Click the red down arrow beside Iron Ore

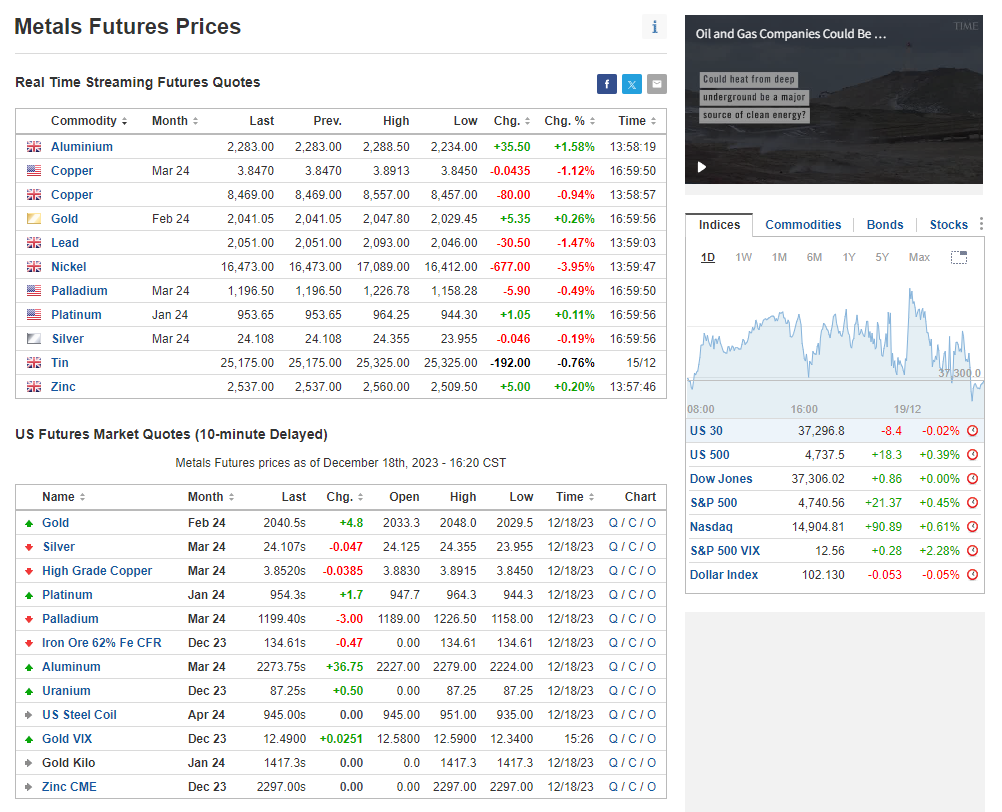click(x=29, y=643)
